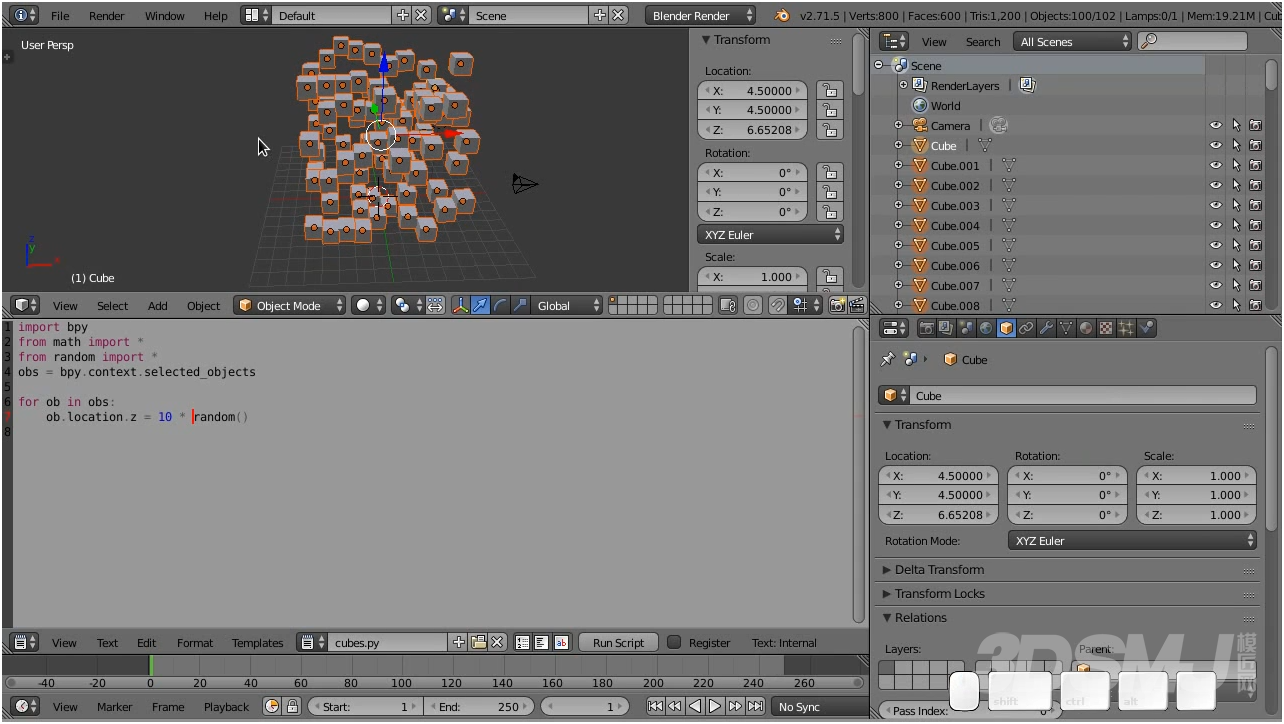The width and height of the screenshot is (1284, 724).
Task: Click the Run Script button
Action: [618, 643]
